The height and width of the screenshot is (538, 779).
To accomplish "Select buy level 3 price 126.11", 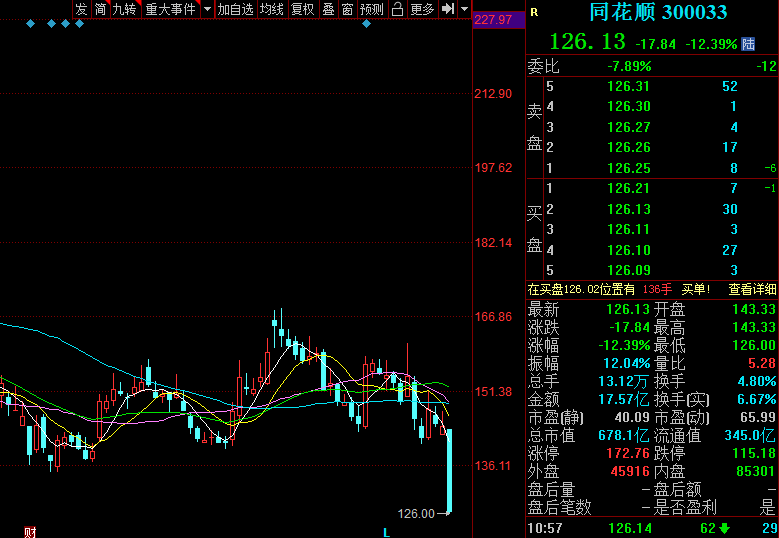I will pos(628,230).
